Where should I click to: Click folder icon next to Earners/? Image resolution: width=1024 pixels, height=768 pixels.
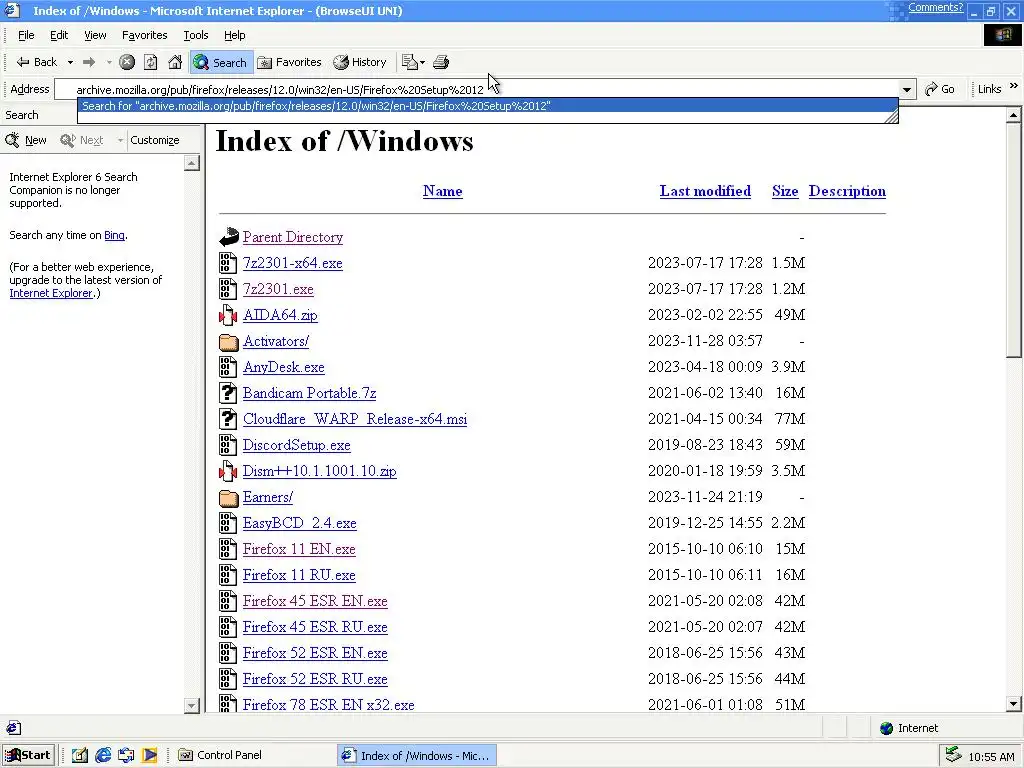229,498
